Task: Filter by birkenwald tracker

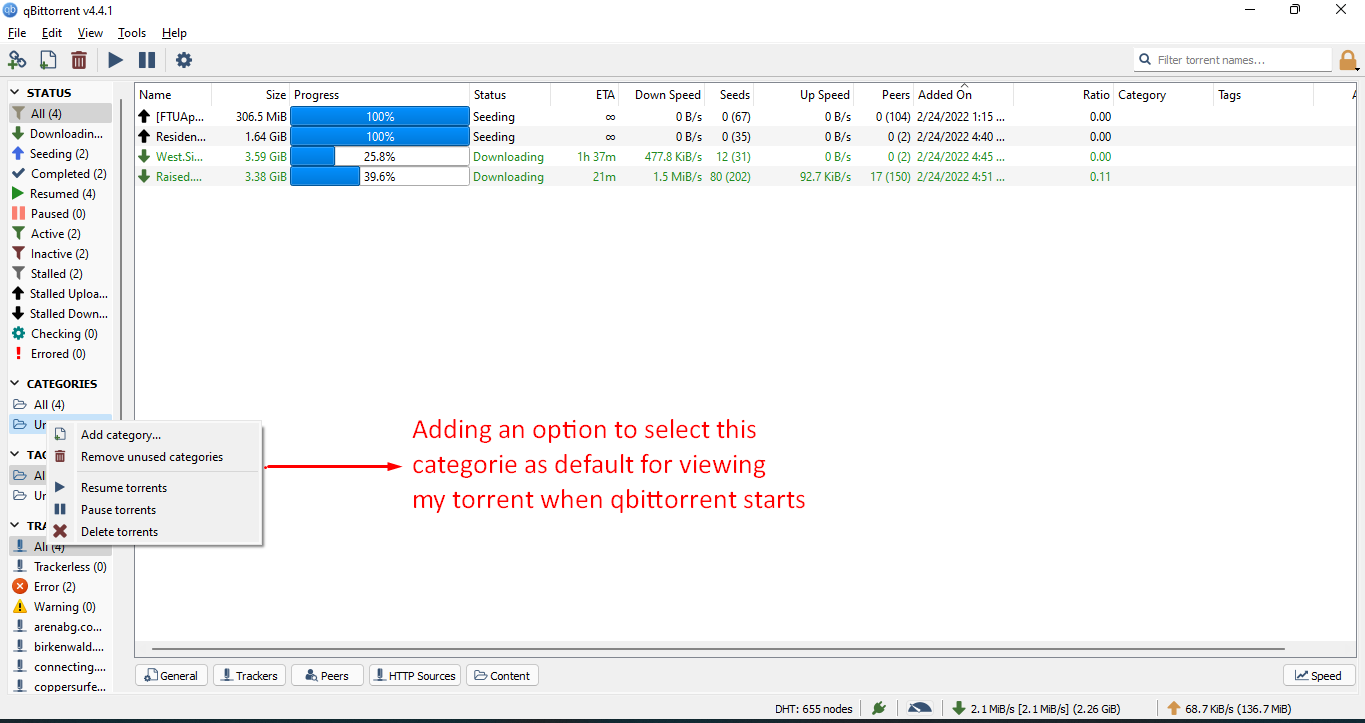Action: 60,647
